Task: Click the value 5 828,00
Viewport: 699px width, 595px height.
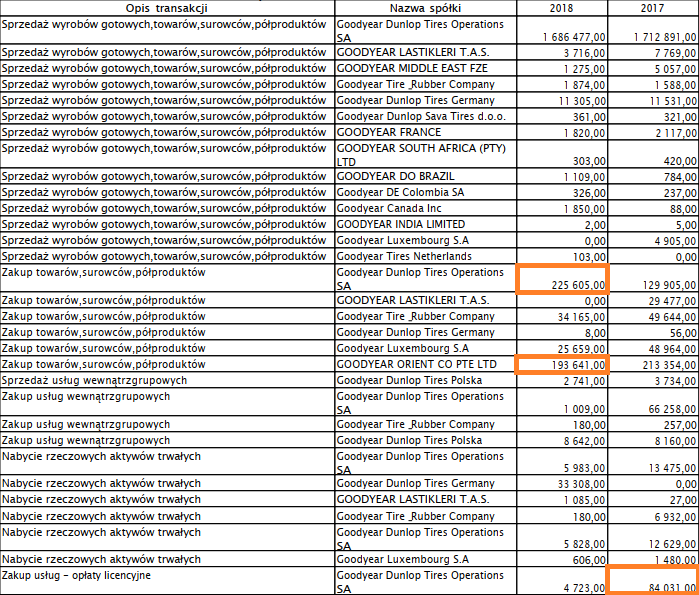Action: tap(584, 544)
